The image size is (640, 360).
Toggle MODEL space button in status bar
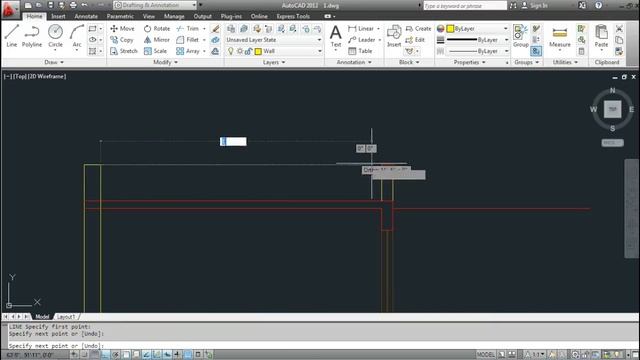point(485,354)
